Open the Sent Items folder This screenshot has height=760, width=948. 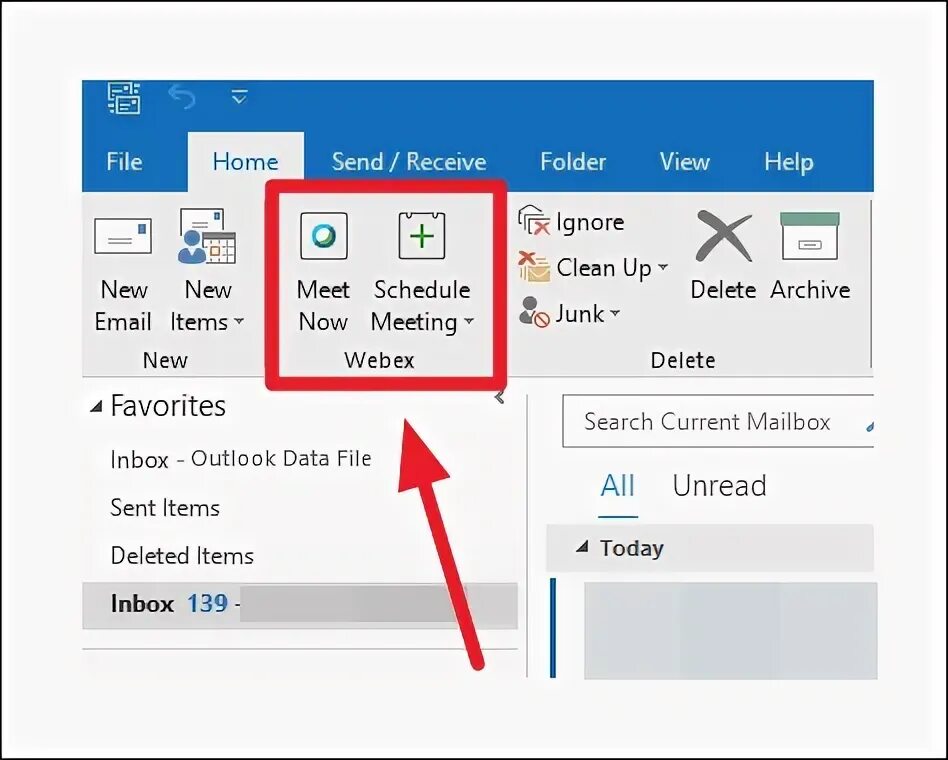(164, 507)
